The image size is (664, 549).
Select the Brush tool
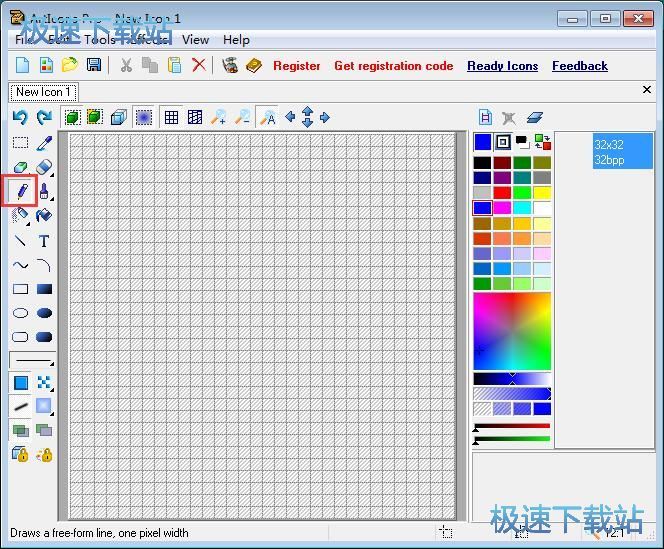click(44, 191)
